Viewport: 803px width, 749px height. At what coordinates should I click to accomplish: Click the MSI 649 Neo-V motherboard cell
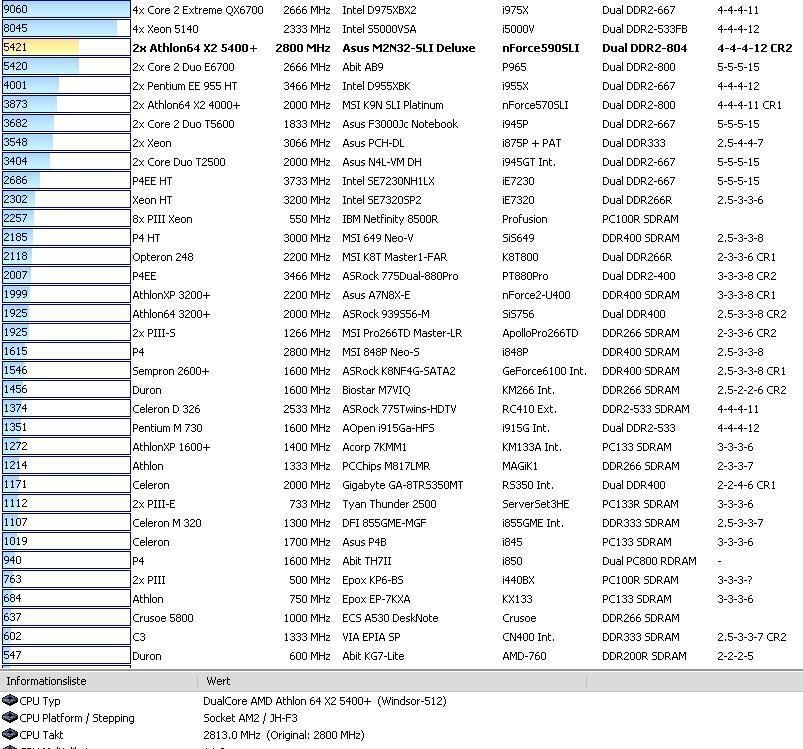[x=377, y=238]
